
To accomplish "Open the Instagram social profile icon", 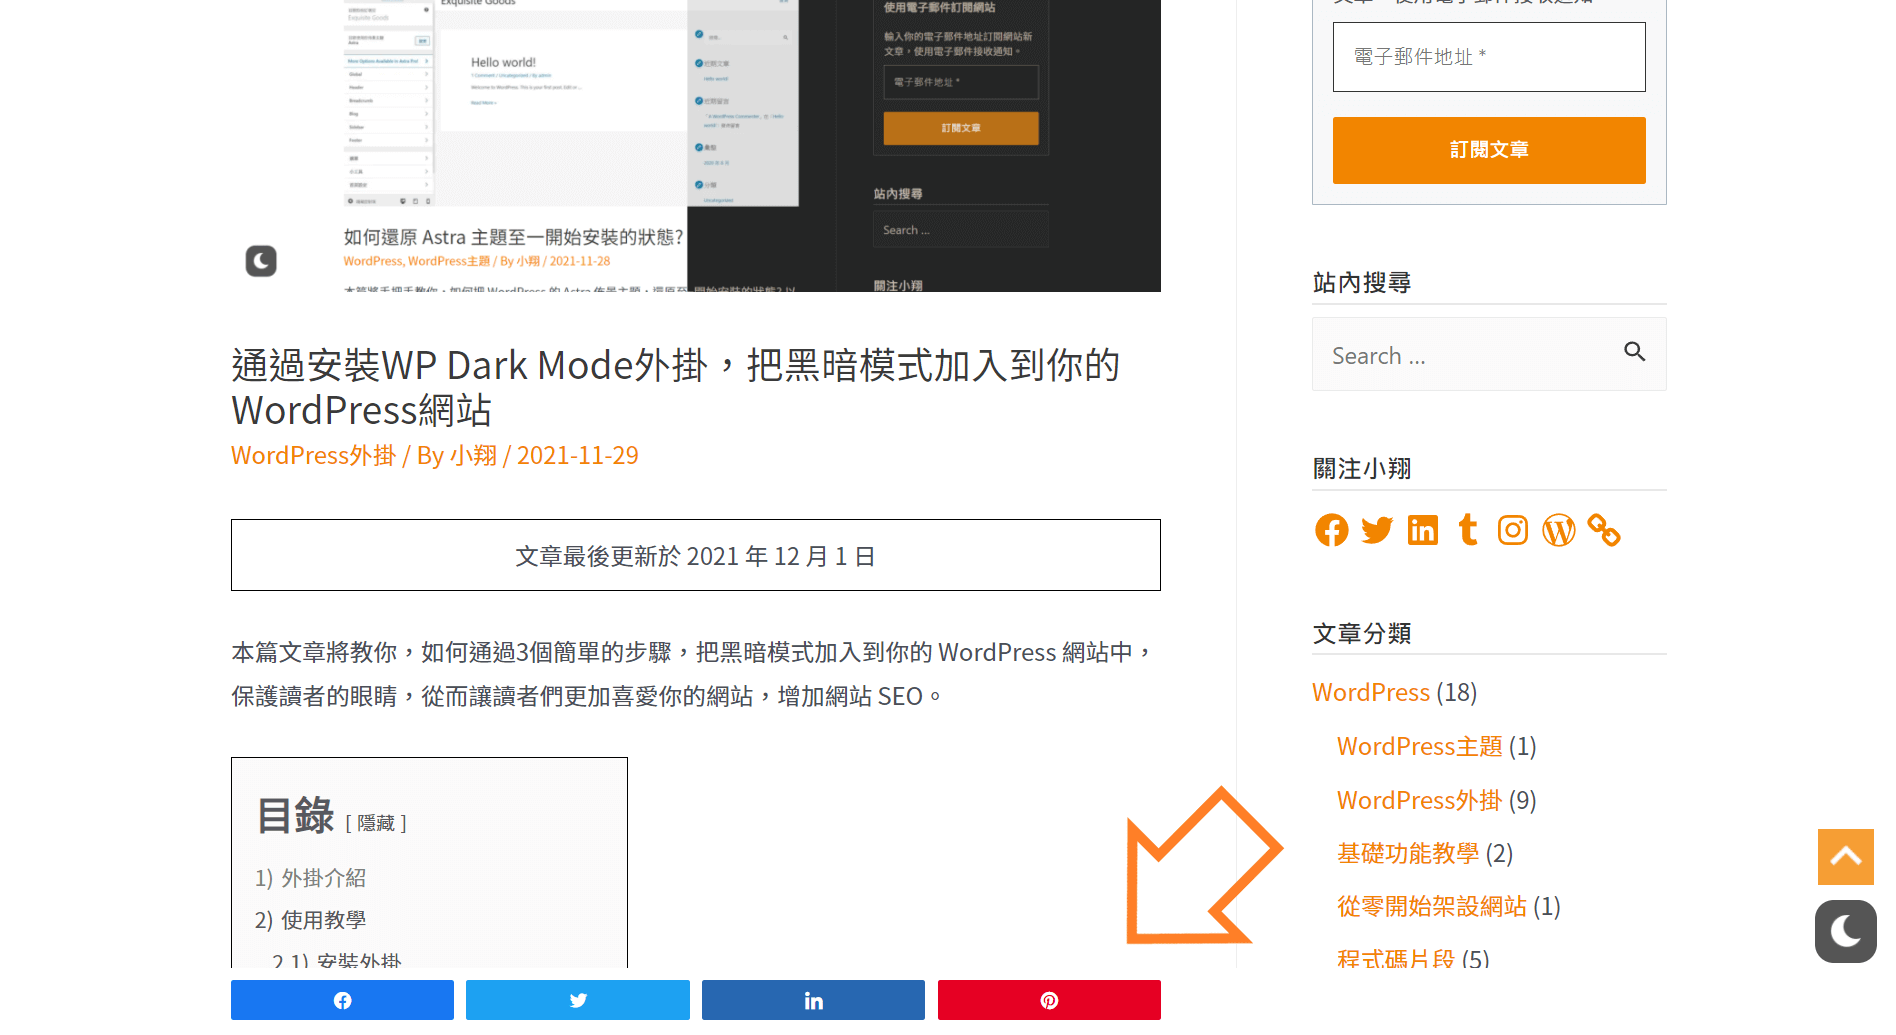I will (1513, 530).
